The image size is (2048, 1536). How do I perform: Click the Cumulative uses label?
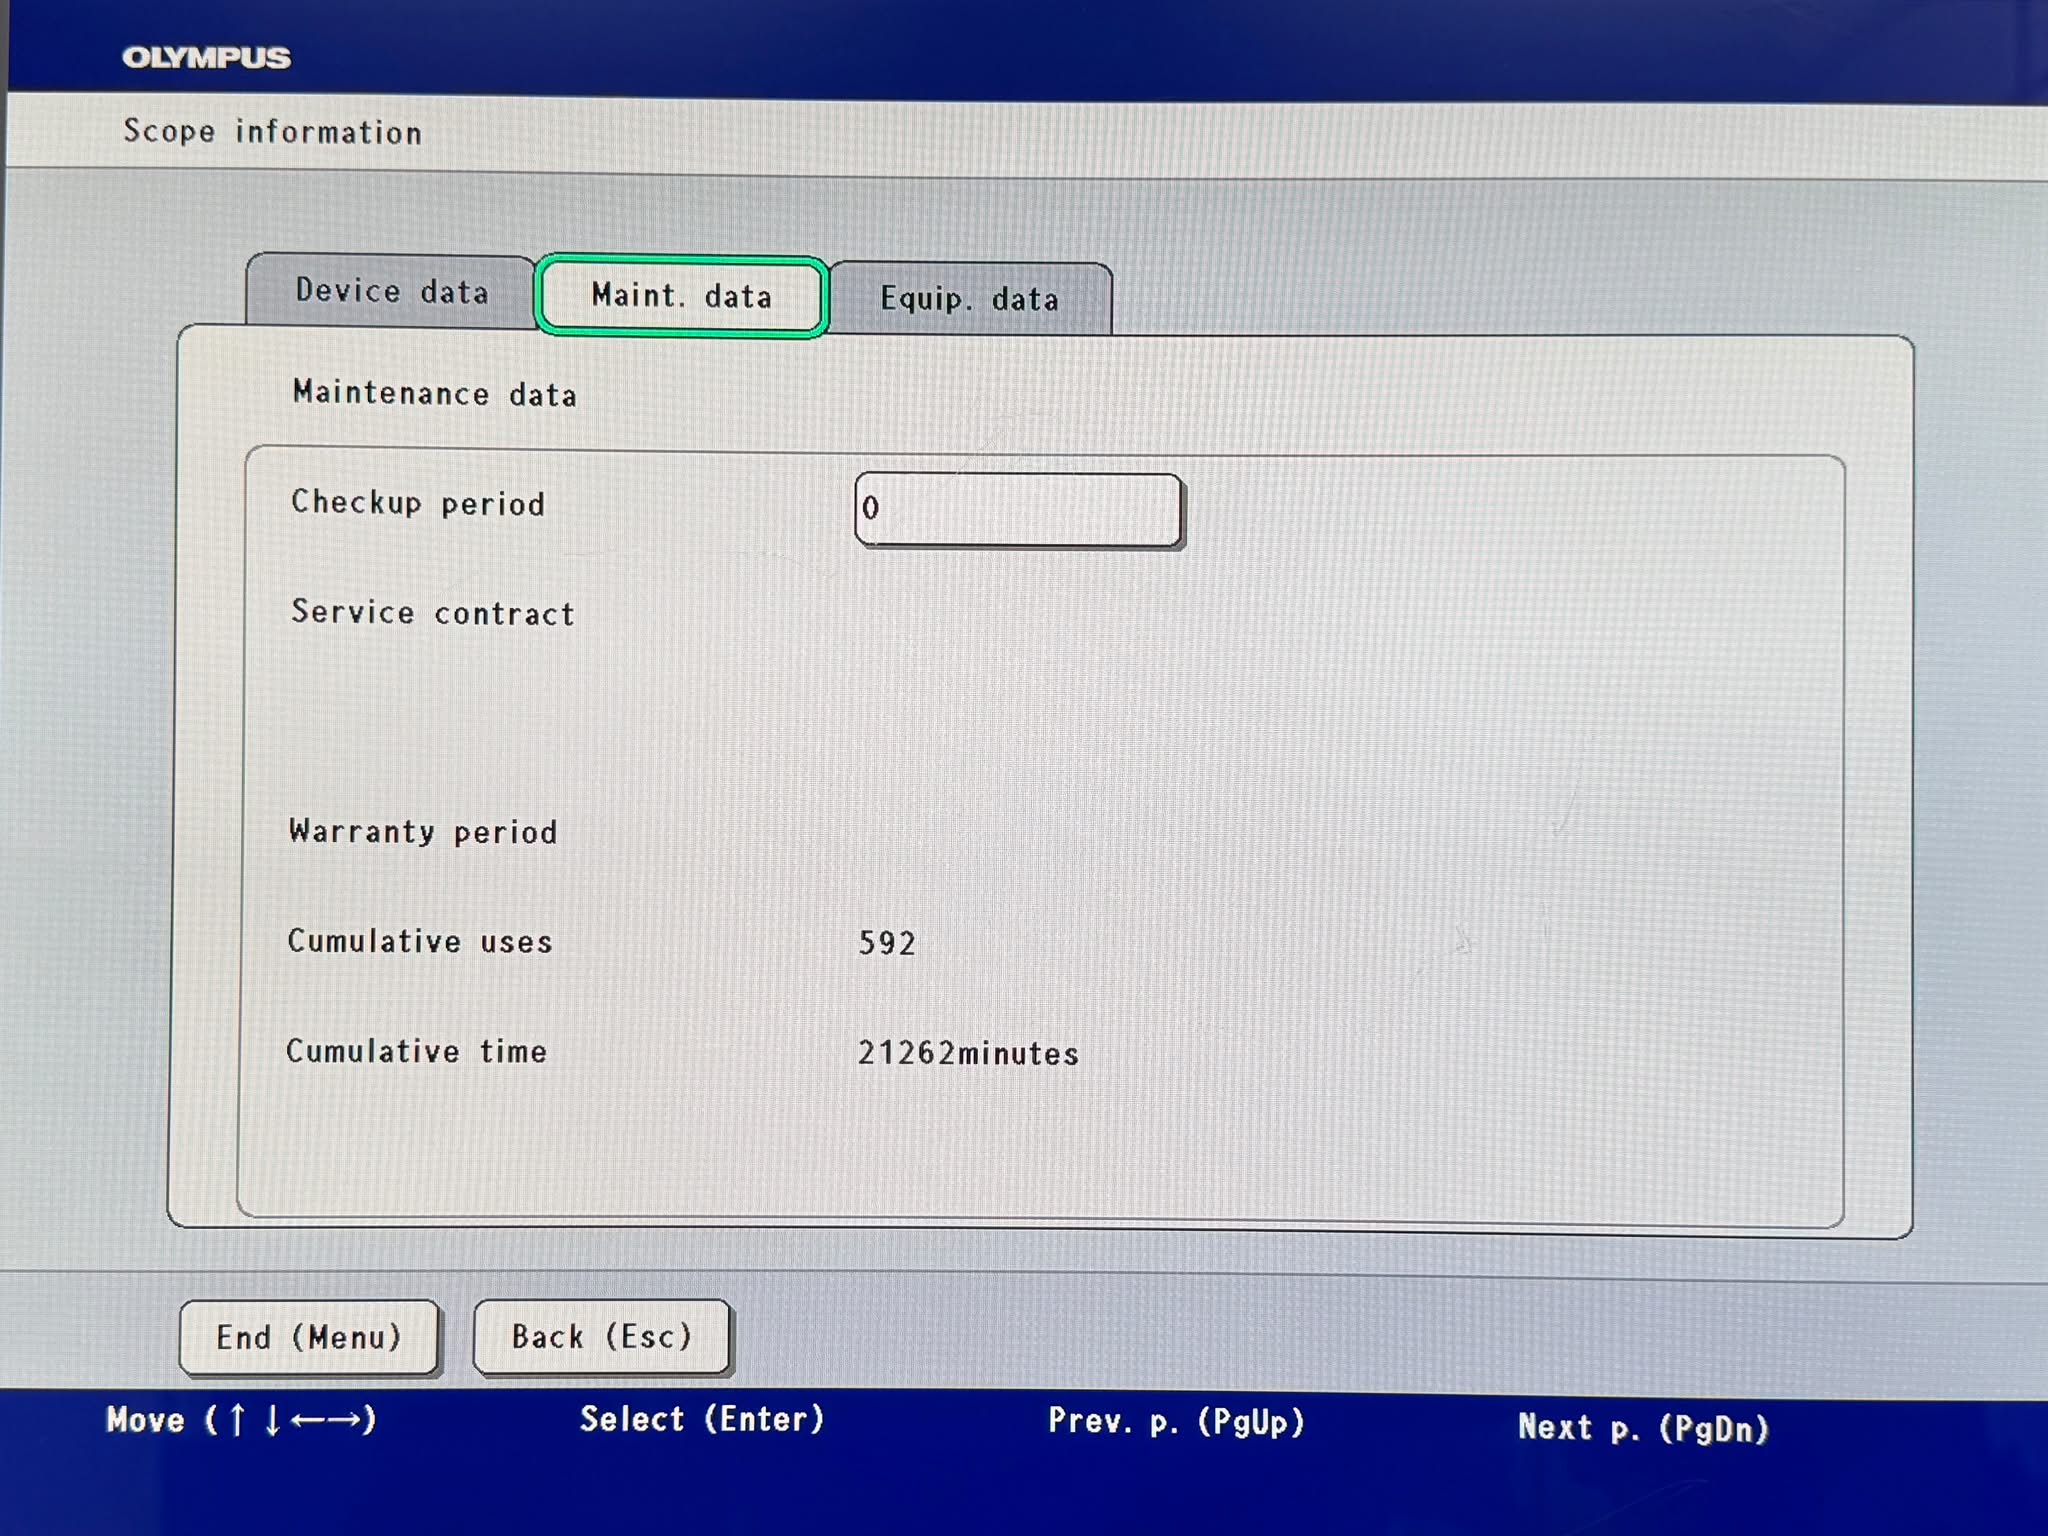click(419, 942)
